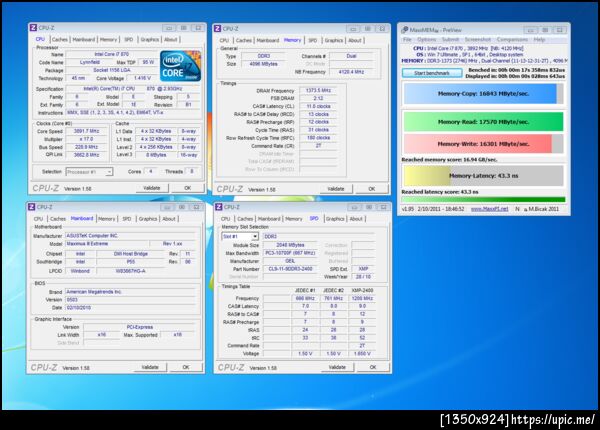Click the DRAM Frequency value 1373.5 MHz

pyautogui.click(x=318, y=90)
